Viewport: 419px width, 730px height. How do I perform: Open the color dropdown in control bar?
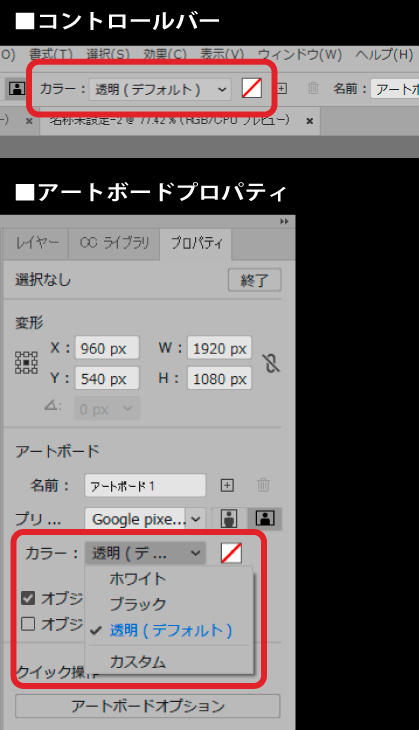(160, 89)
